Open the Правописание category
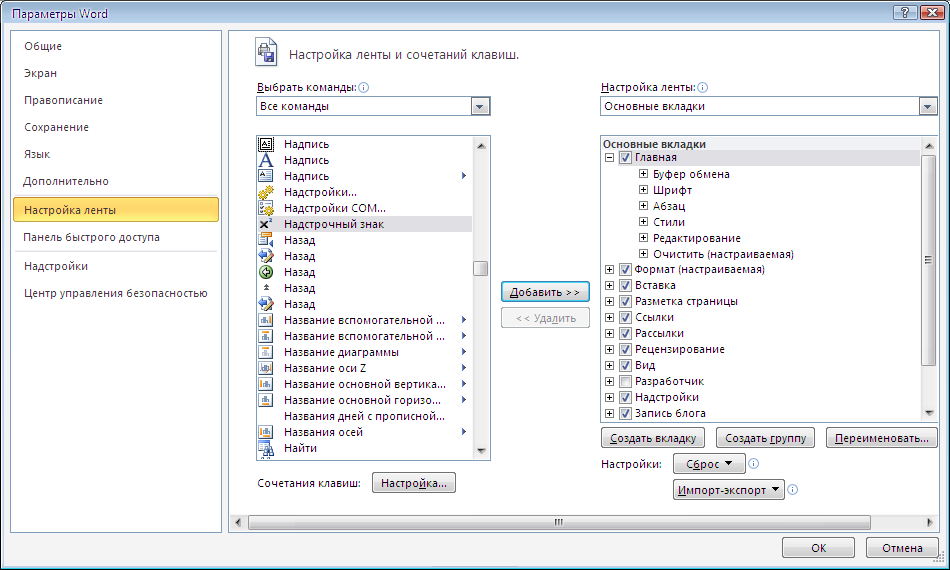Viewport: 950px width, 570px height. point(63,101)
